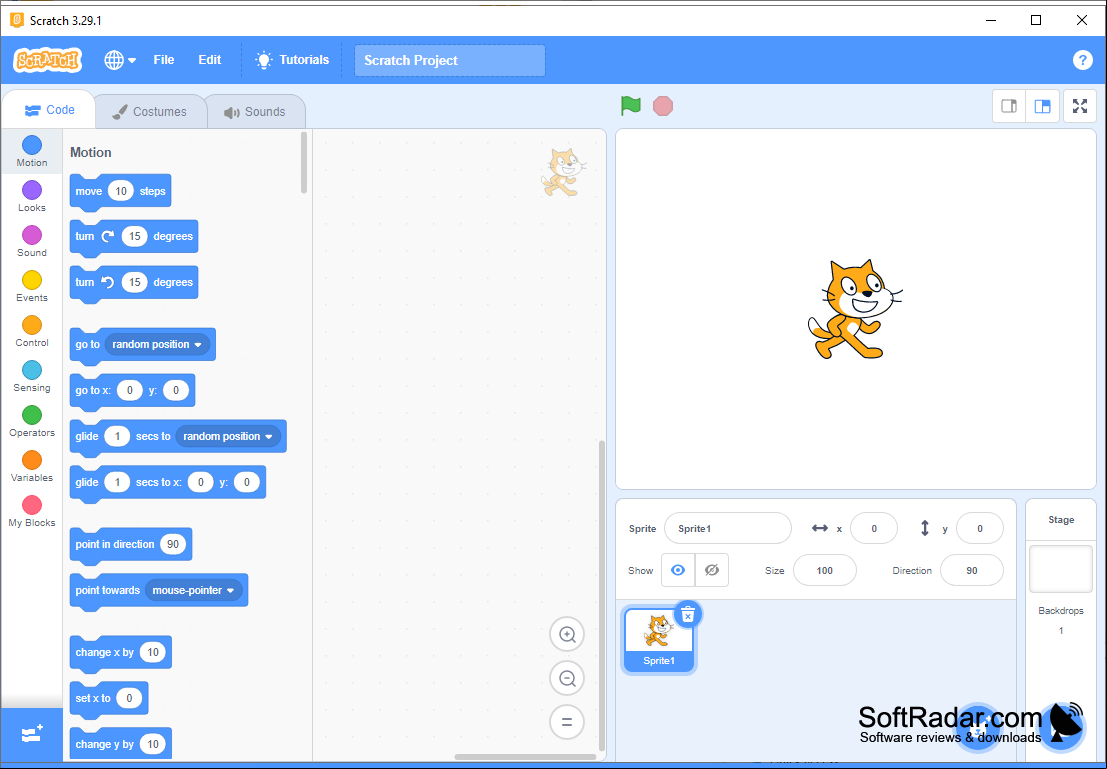Open the mouse-pointer dropdown in point towards

(194, 590)
